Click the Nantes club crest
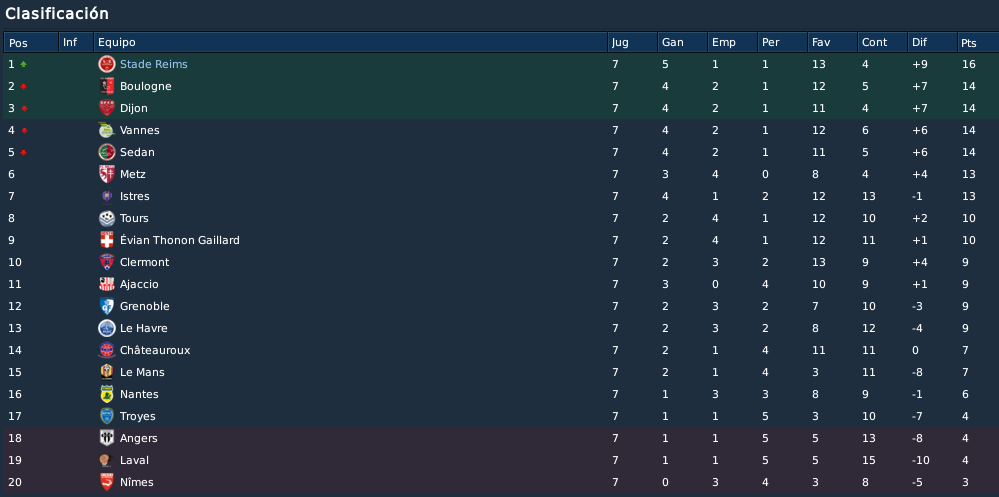This screenshot has width=999, height=497. (106, 394)
